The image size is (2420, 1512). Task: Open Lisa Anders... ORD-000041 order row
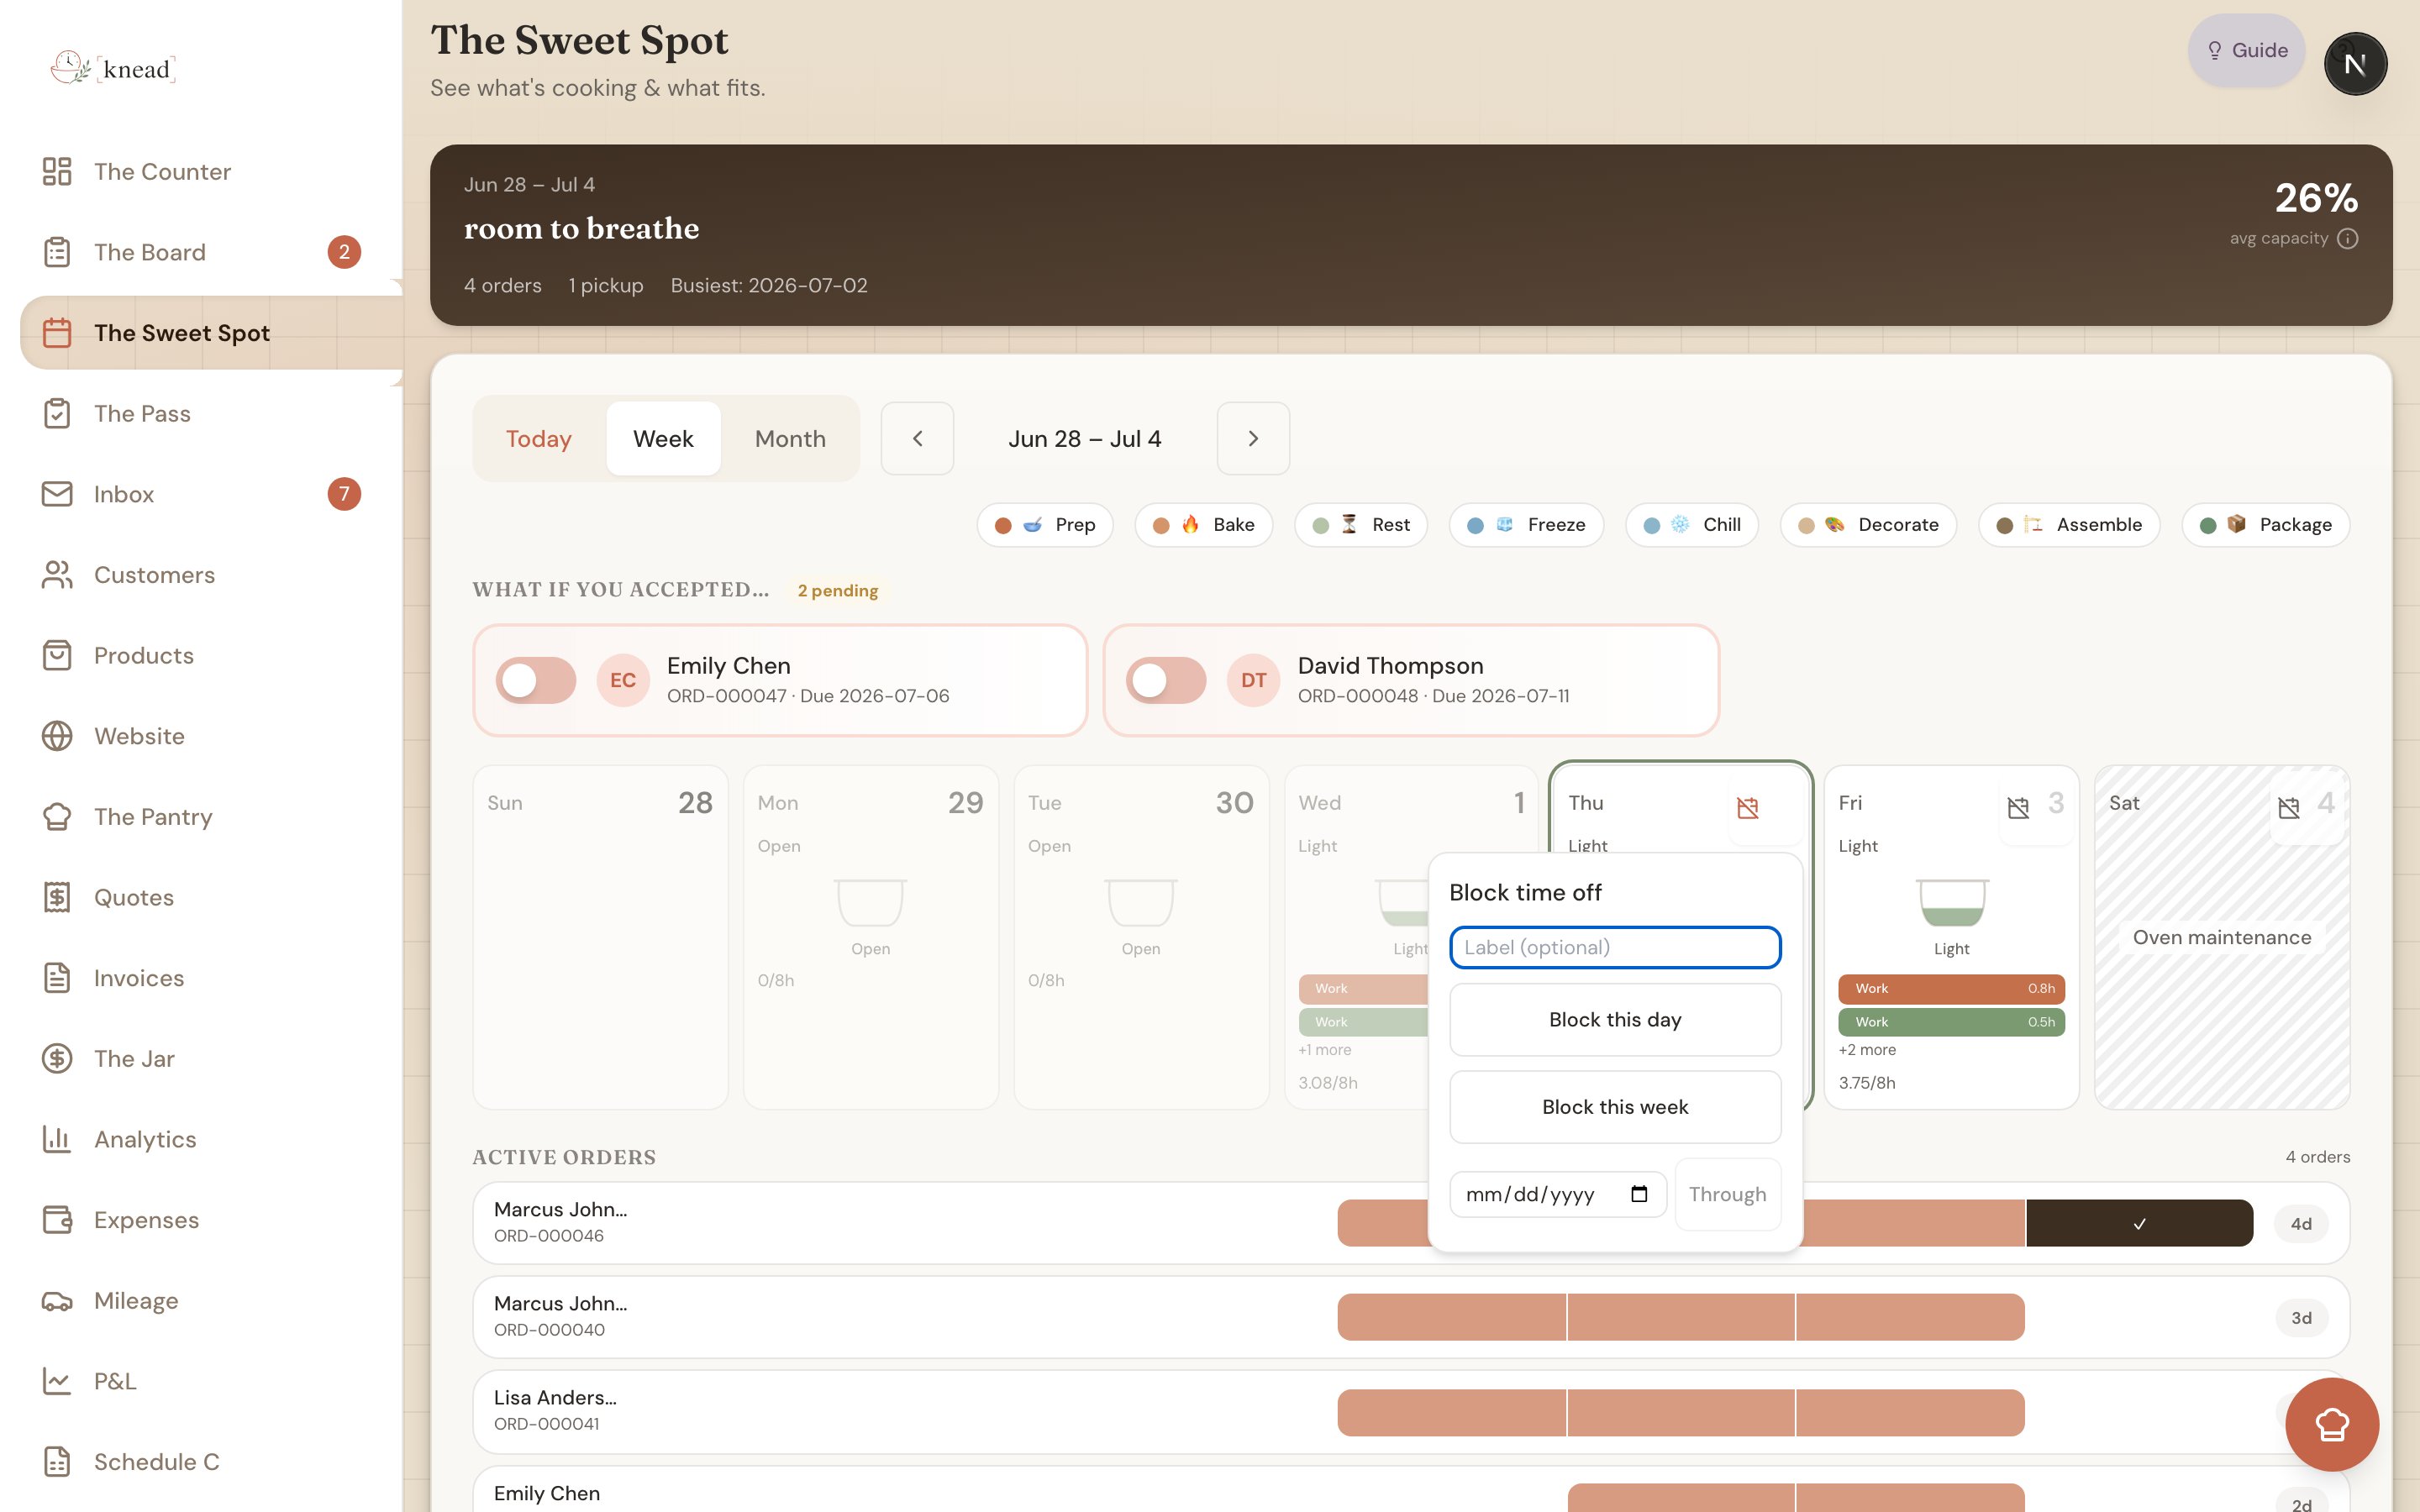coord(1411,1412)
